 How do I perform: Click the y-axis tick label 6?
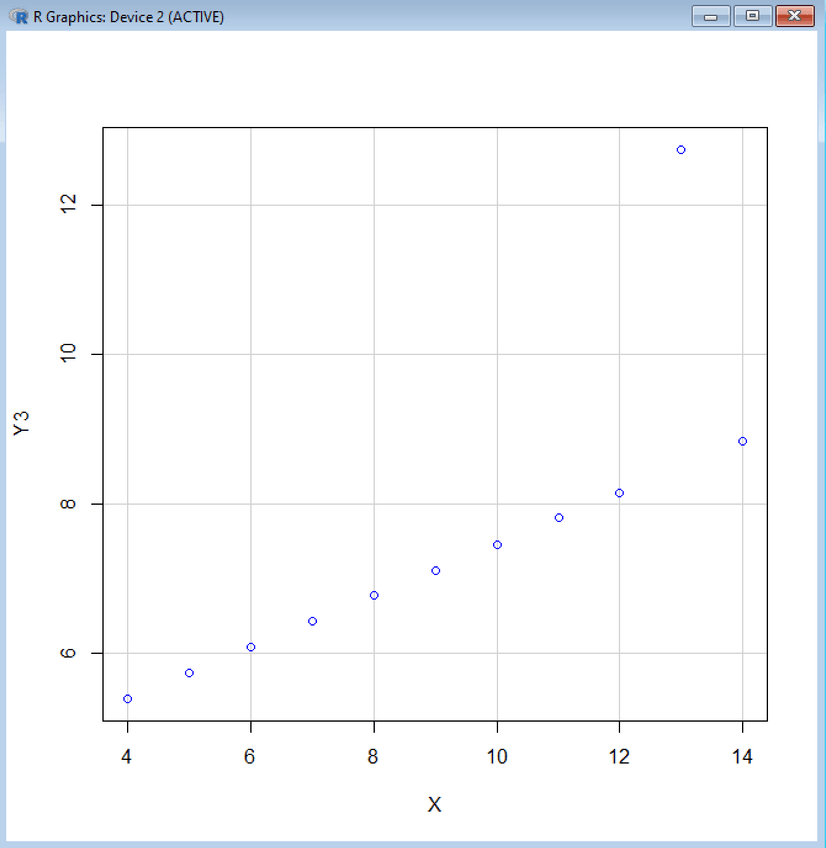[69, 653]
